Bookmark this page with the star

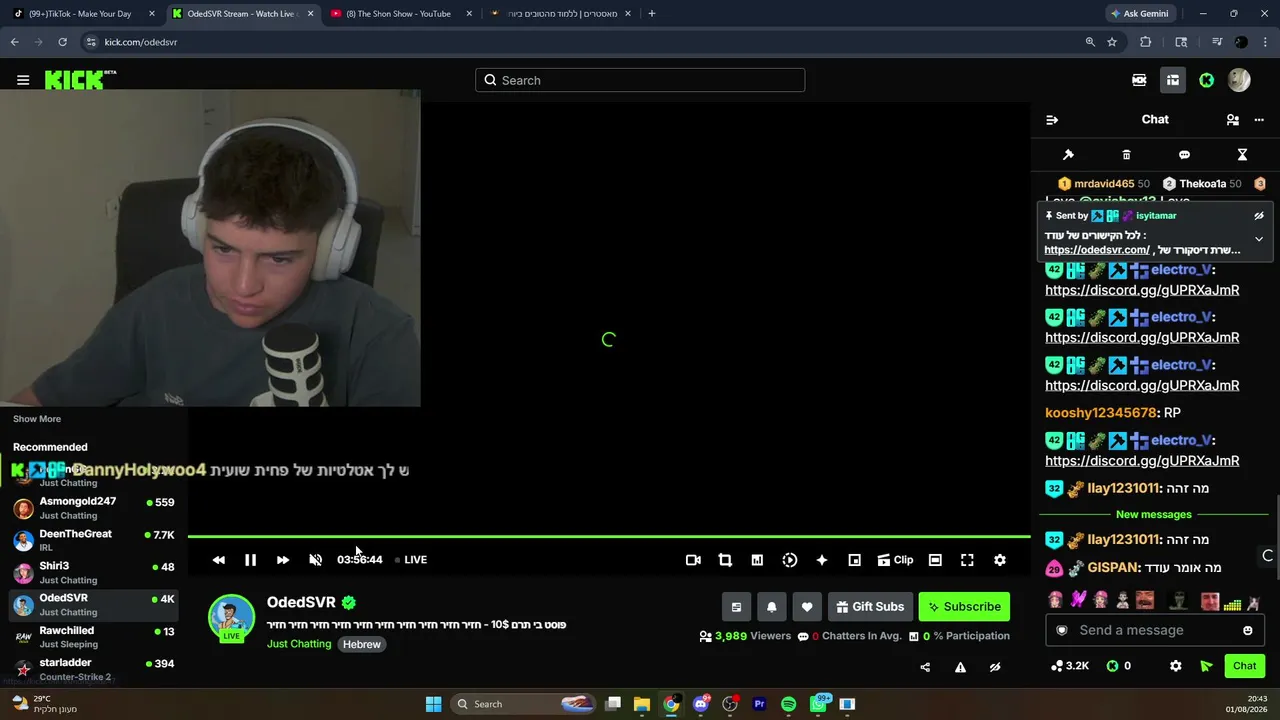[1112, 42]
